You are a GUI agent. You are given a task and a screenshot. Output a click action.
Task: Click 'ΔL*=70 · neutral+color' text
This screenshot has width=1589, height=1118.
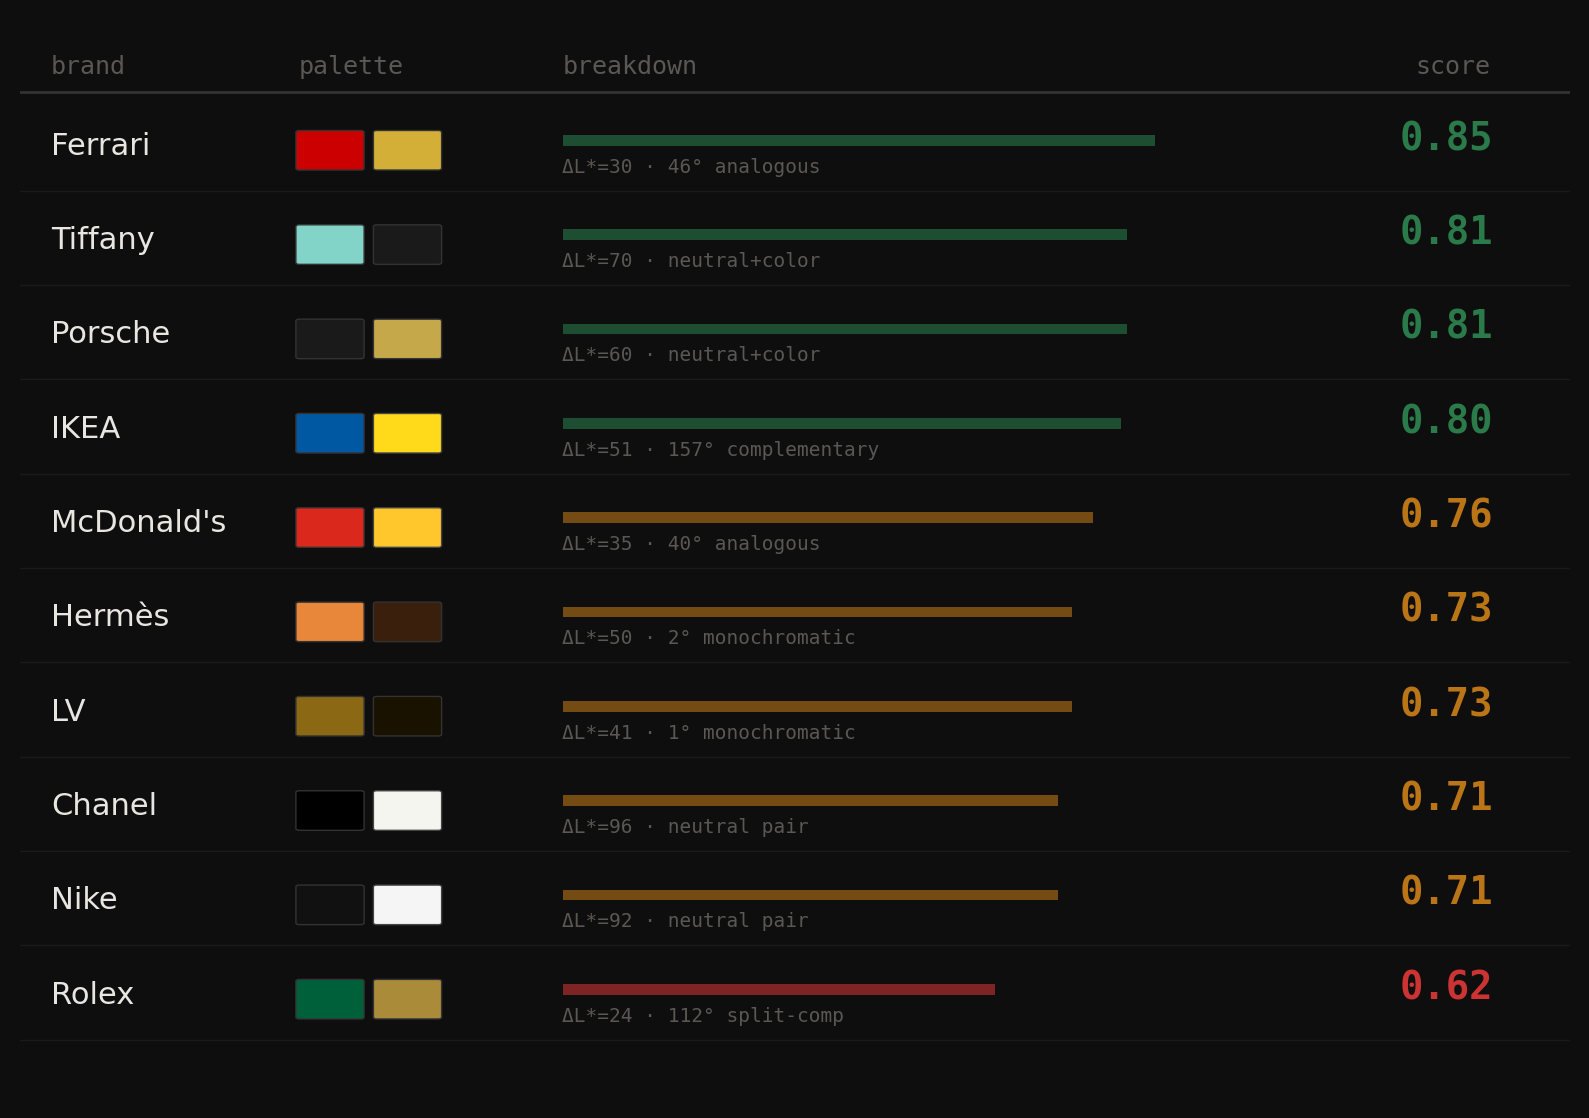point(691,261)
